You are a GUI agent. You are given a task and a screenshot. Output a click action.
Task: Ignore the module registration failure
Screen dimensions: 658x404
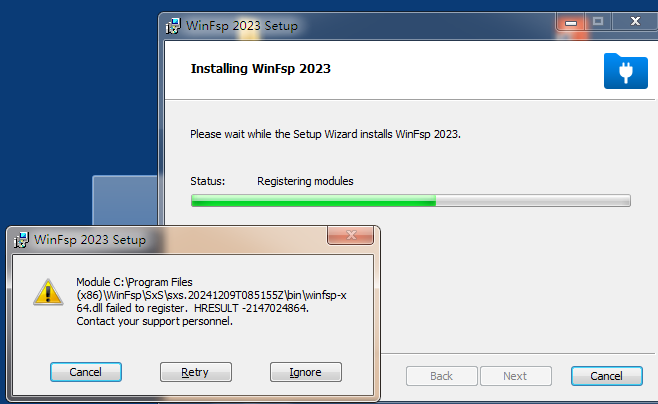pos(306,372)
